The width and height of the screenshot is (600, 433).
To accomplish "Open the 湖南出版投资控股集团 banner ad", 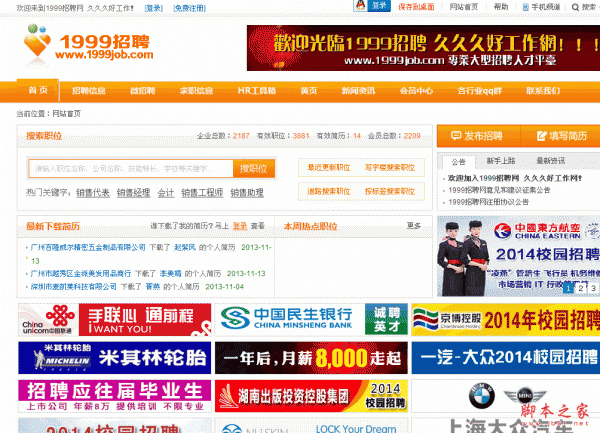I will coord(311,396).
